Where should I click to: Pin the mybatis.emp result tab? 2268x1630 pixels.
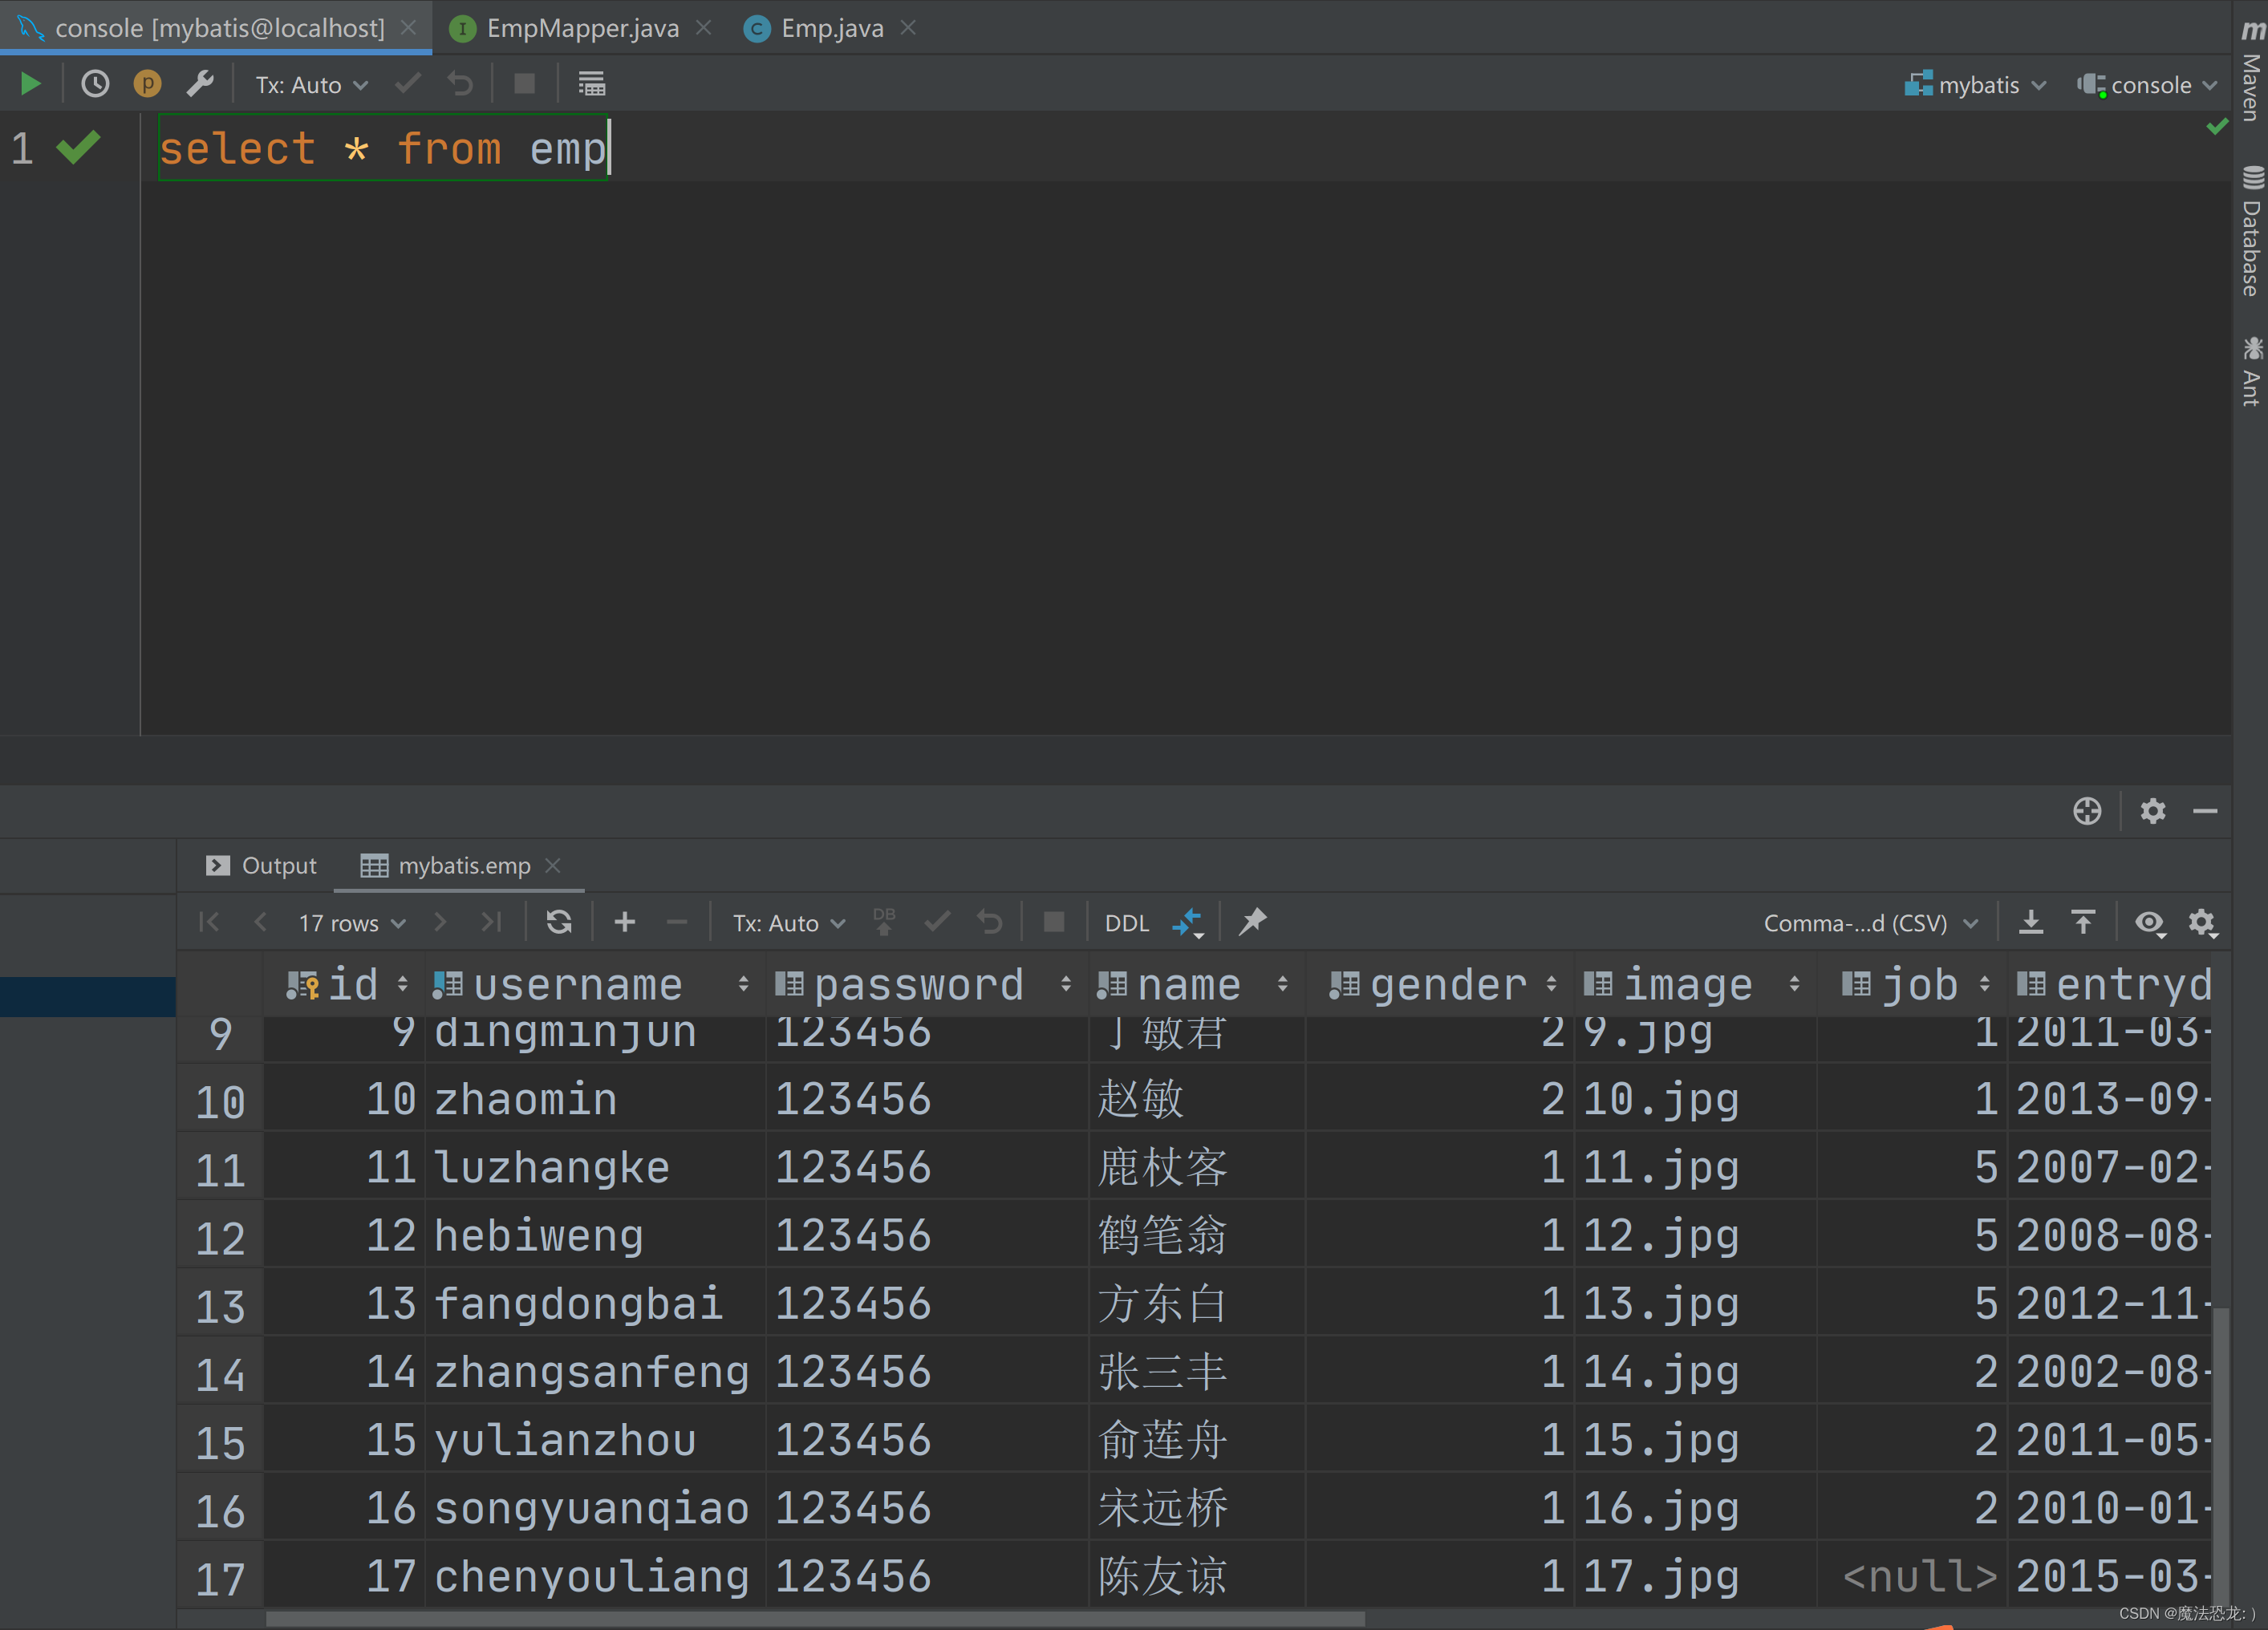(1252, 922)
